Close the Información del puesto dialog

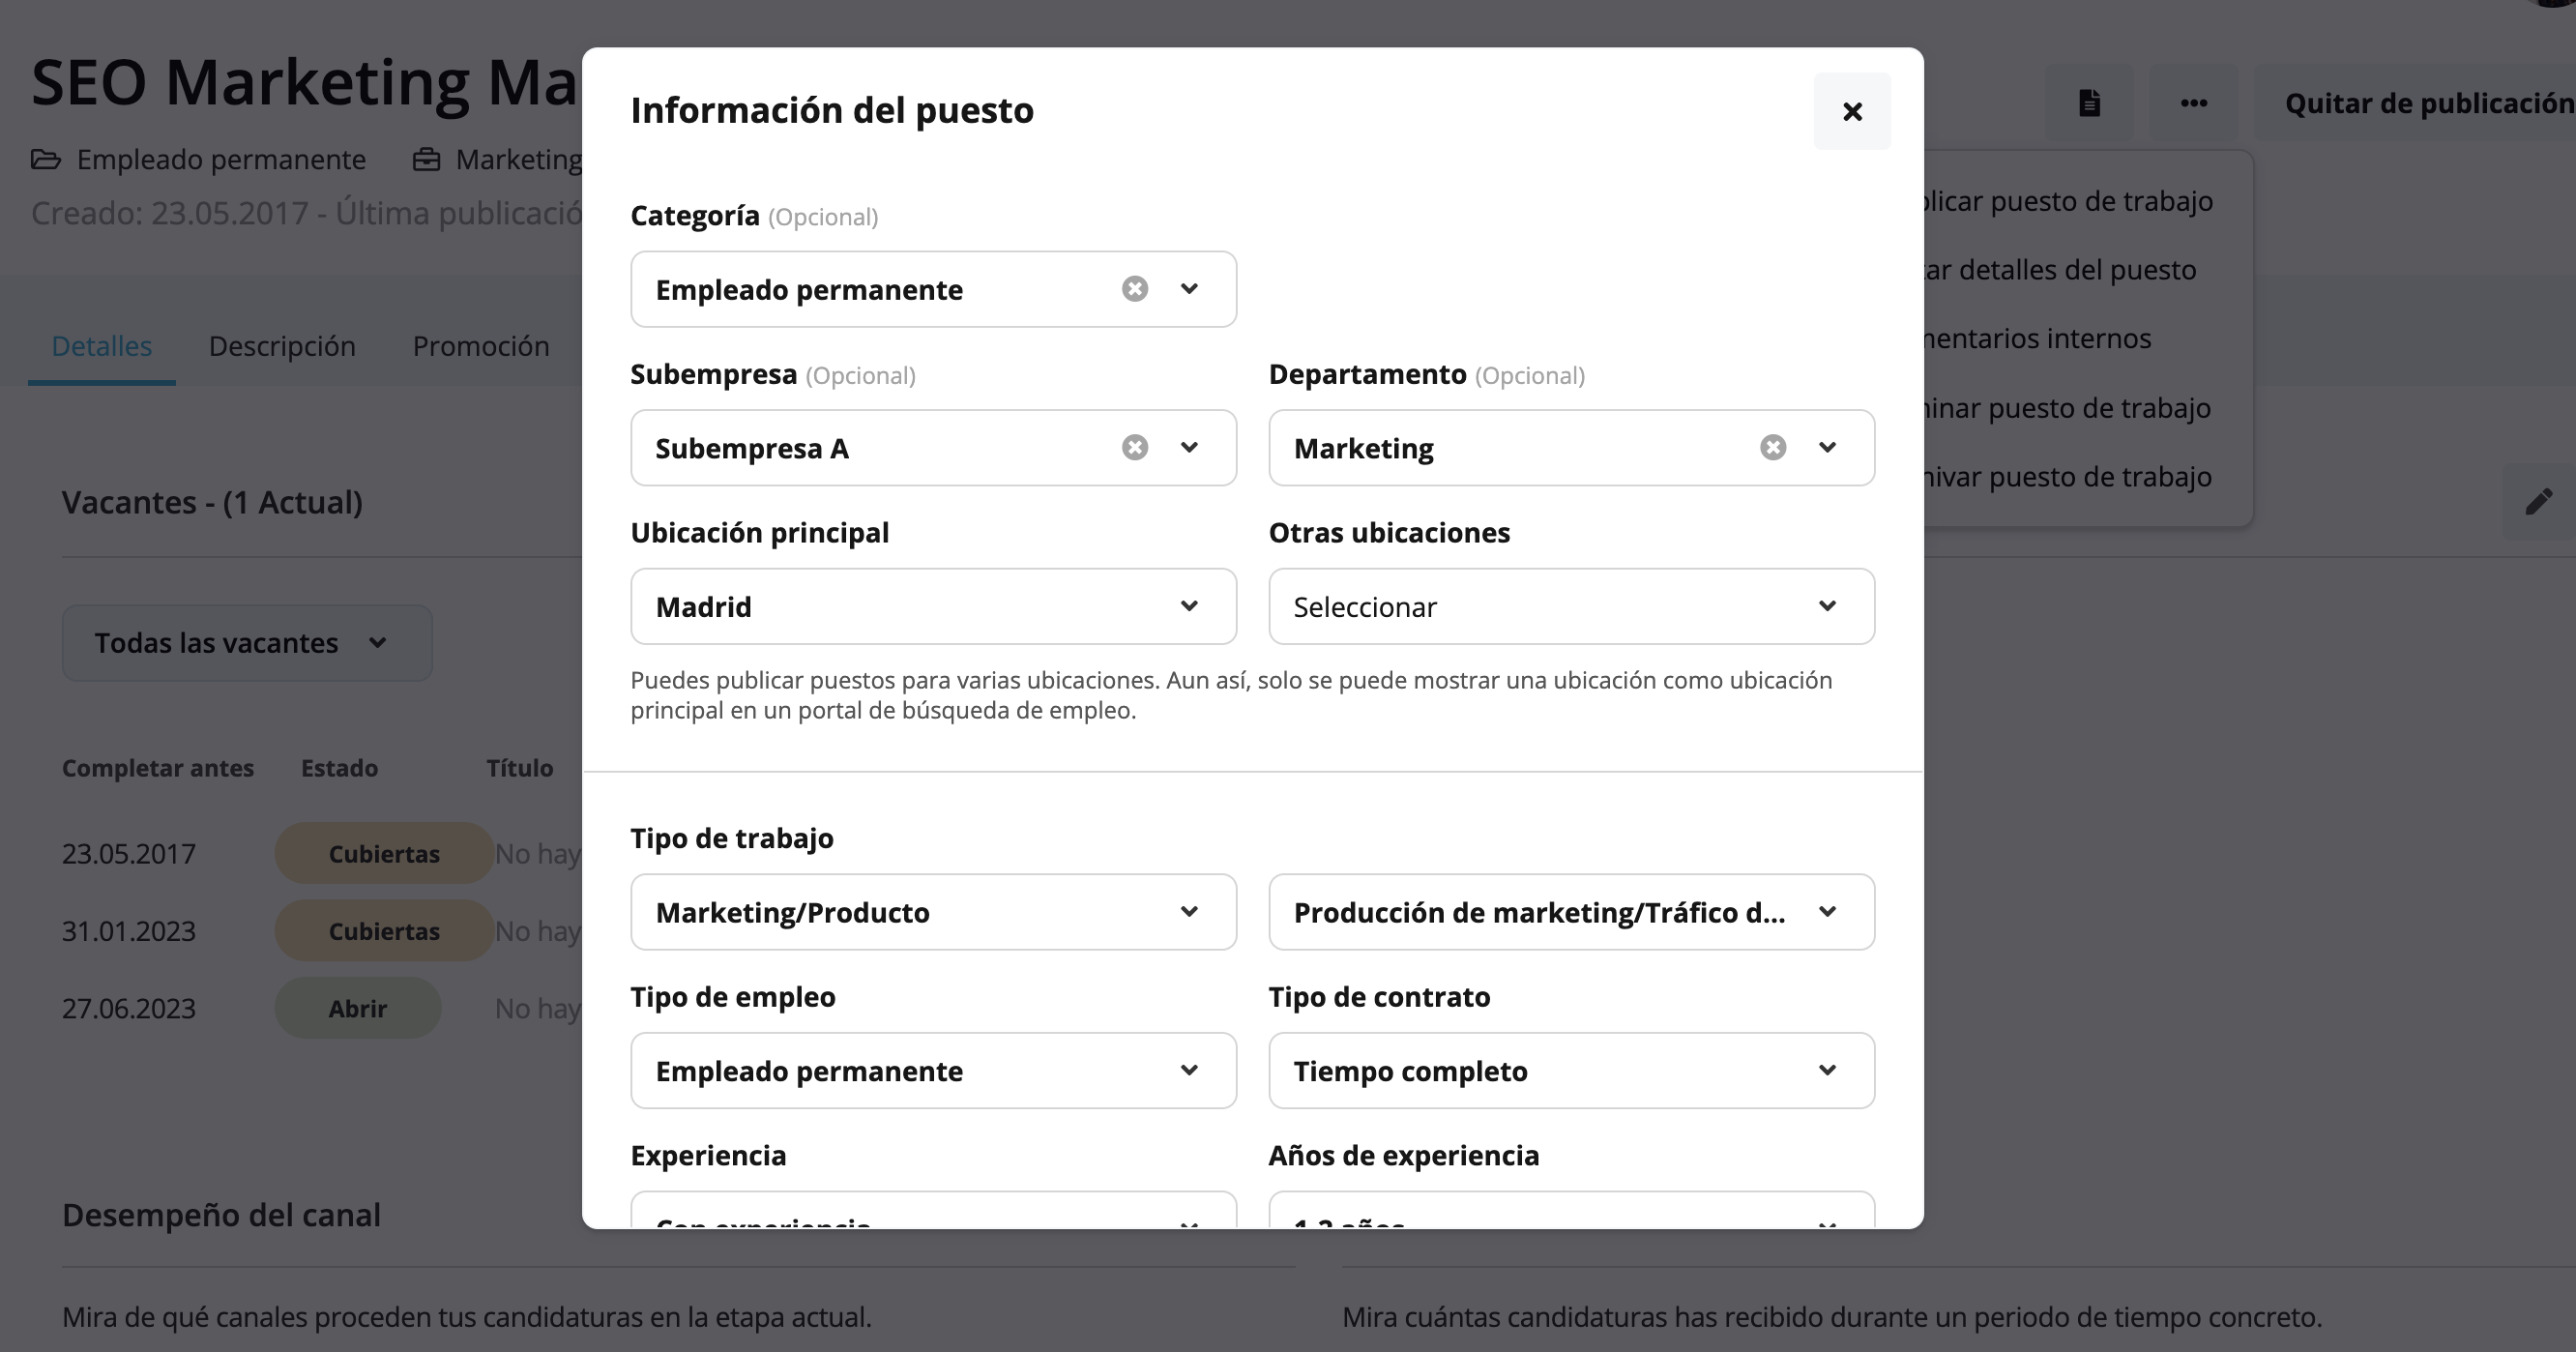[1852, 111]
